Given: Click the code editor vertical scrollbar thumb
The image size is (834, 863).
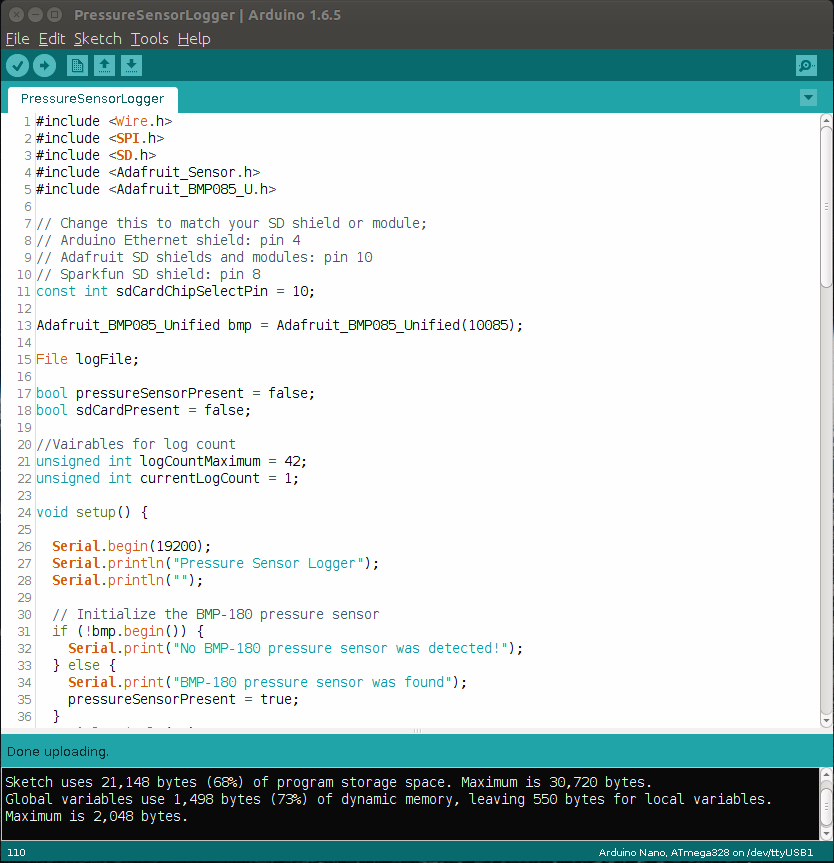Looking at the screenshot, I should [x=826, y=206].
